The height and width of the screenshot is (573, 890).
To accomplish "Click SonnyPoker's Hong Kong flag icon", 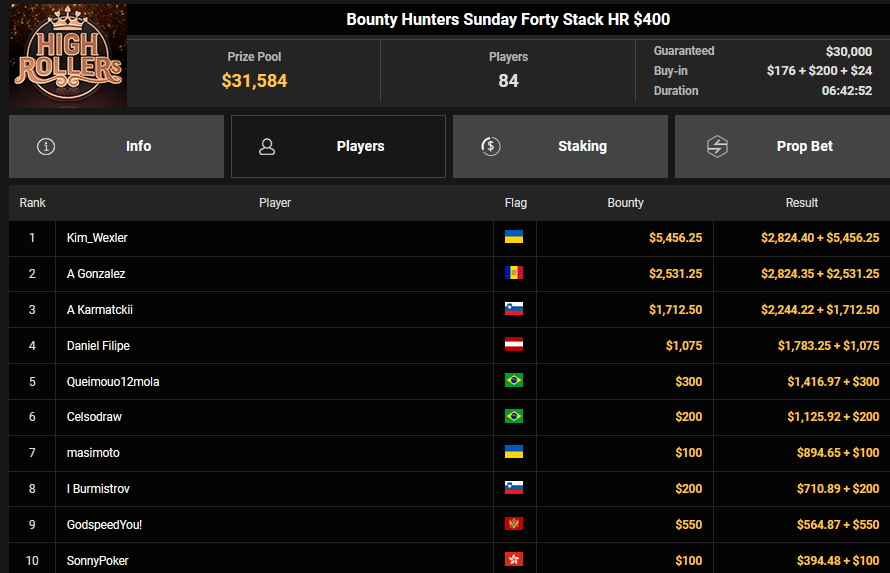I will (514, 560).
